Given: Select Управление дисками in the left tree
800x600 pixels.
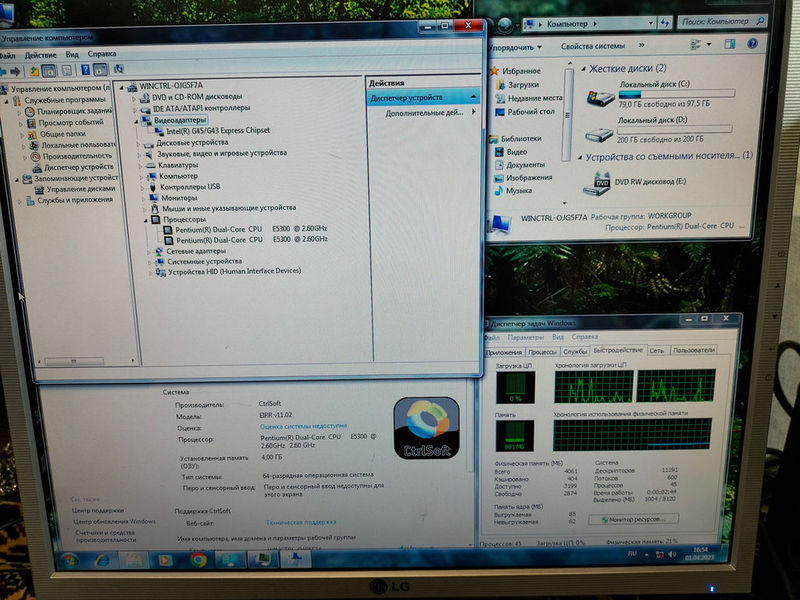Looking at the screenshot, I should tap(75, 189).
